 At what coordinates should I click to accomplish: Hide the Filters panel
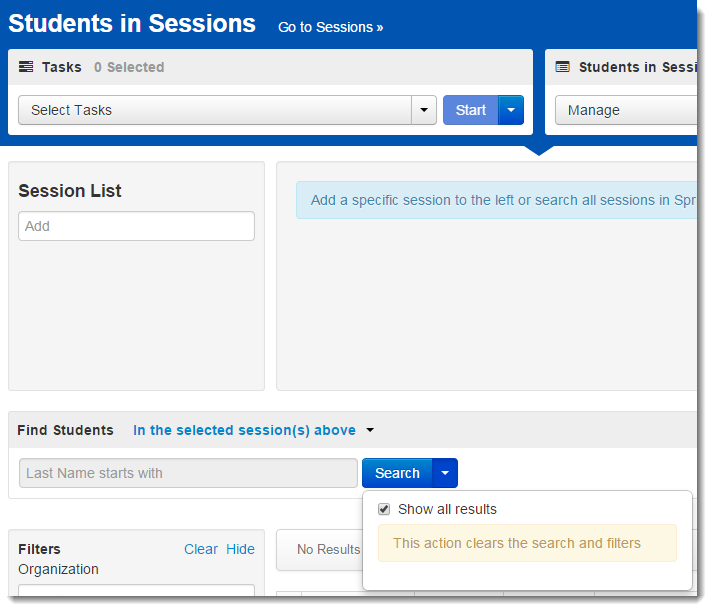pyautogui.click(x=240, y=549)
